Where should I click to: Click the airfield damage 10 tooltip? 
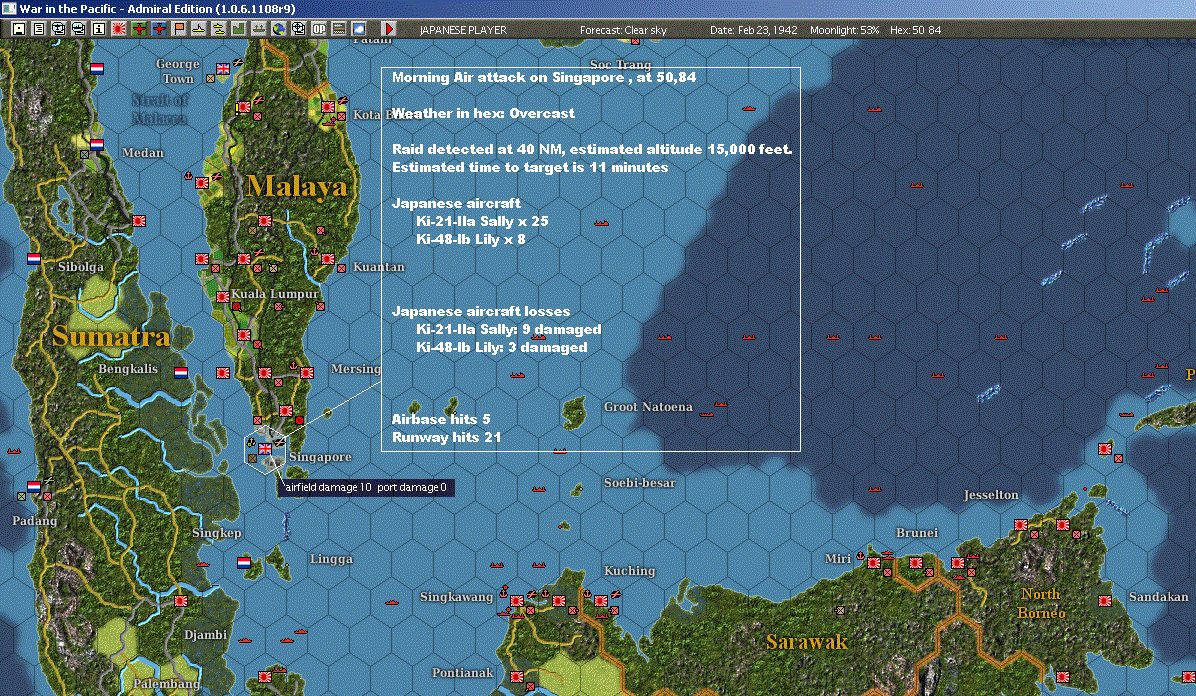(366, 488)
